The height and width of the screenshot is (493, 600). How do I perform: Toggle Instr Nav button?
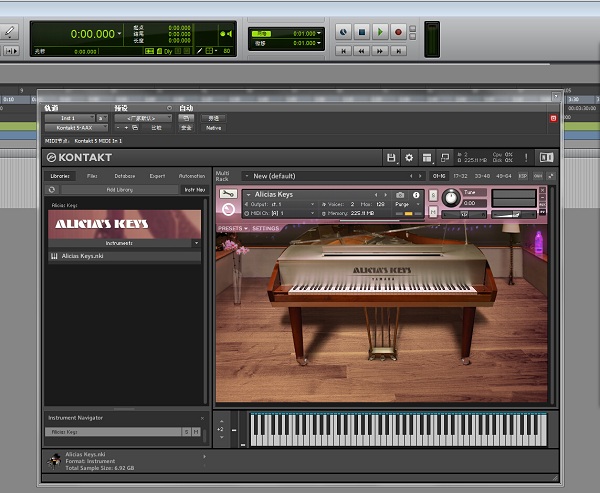pyautogui.click(x=195, y=189)
